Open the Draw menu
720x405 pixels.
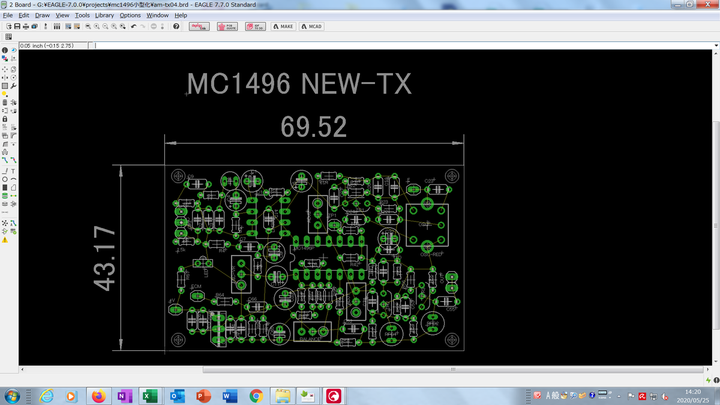pos(42,15)
